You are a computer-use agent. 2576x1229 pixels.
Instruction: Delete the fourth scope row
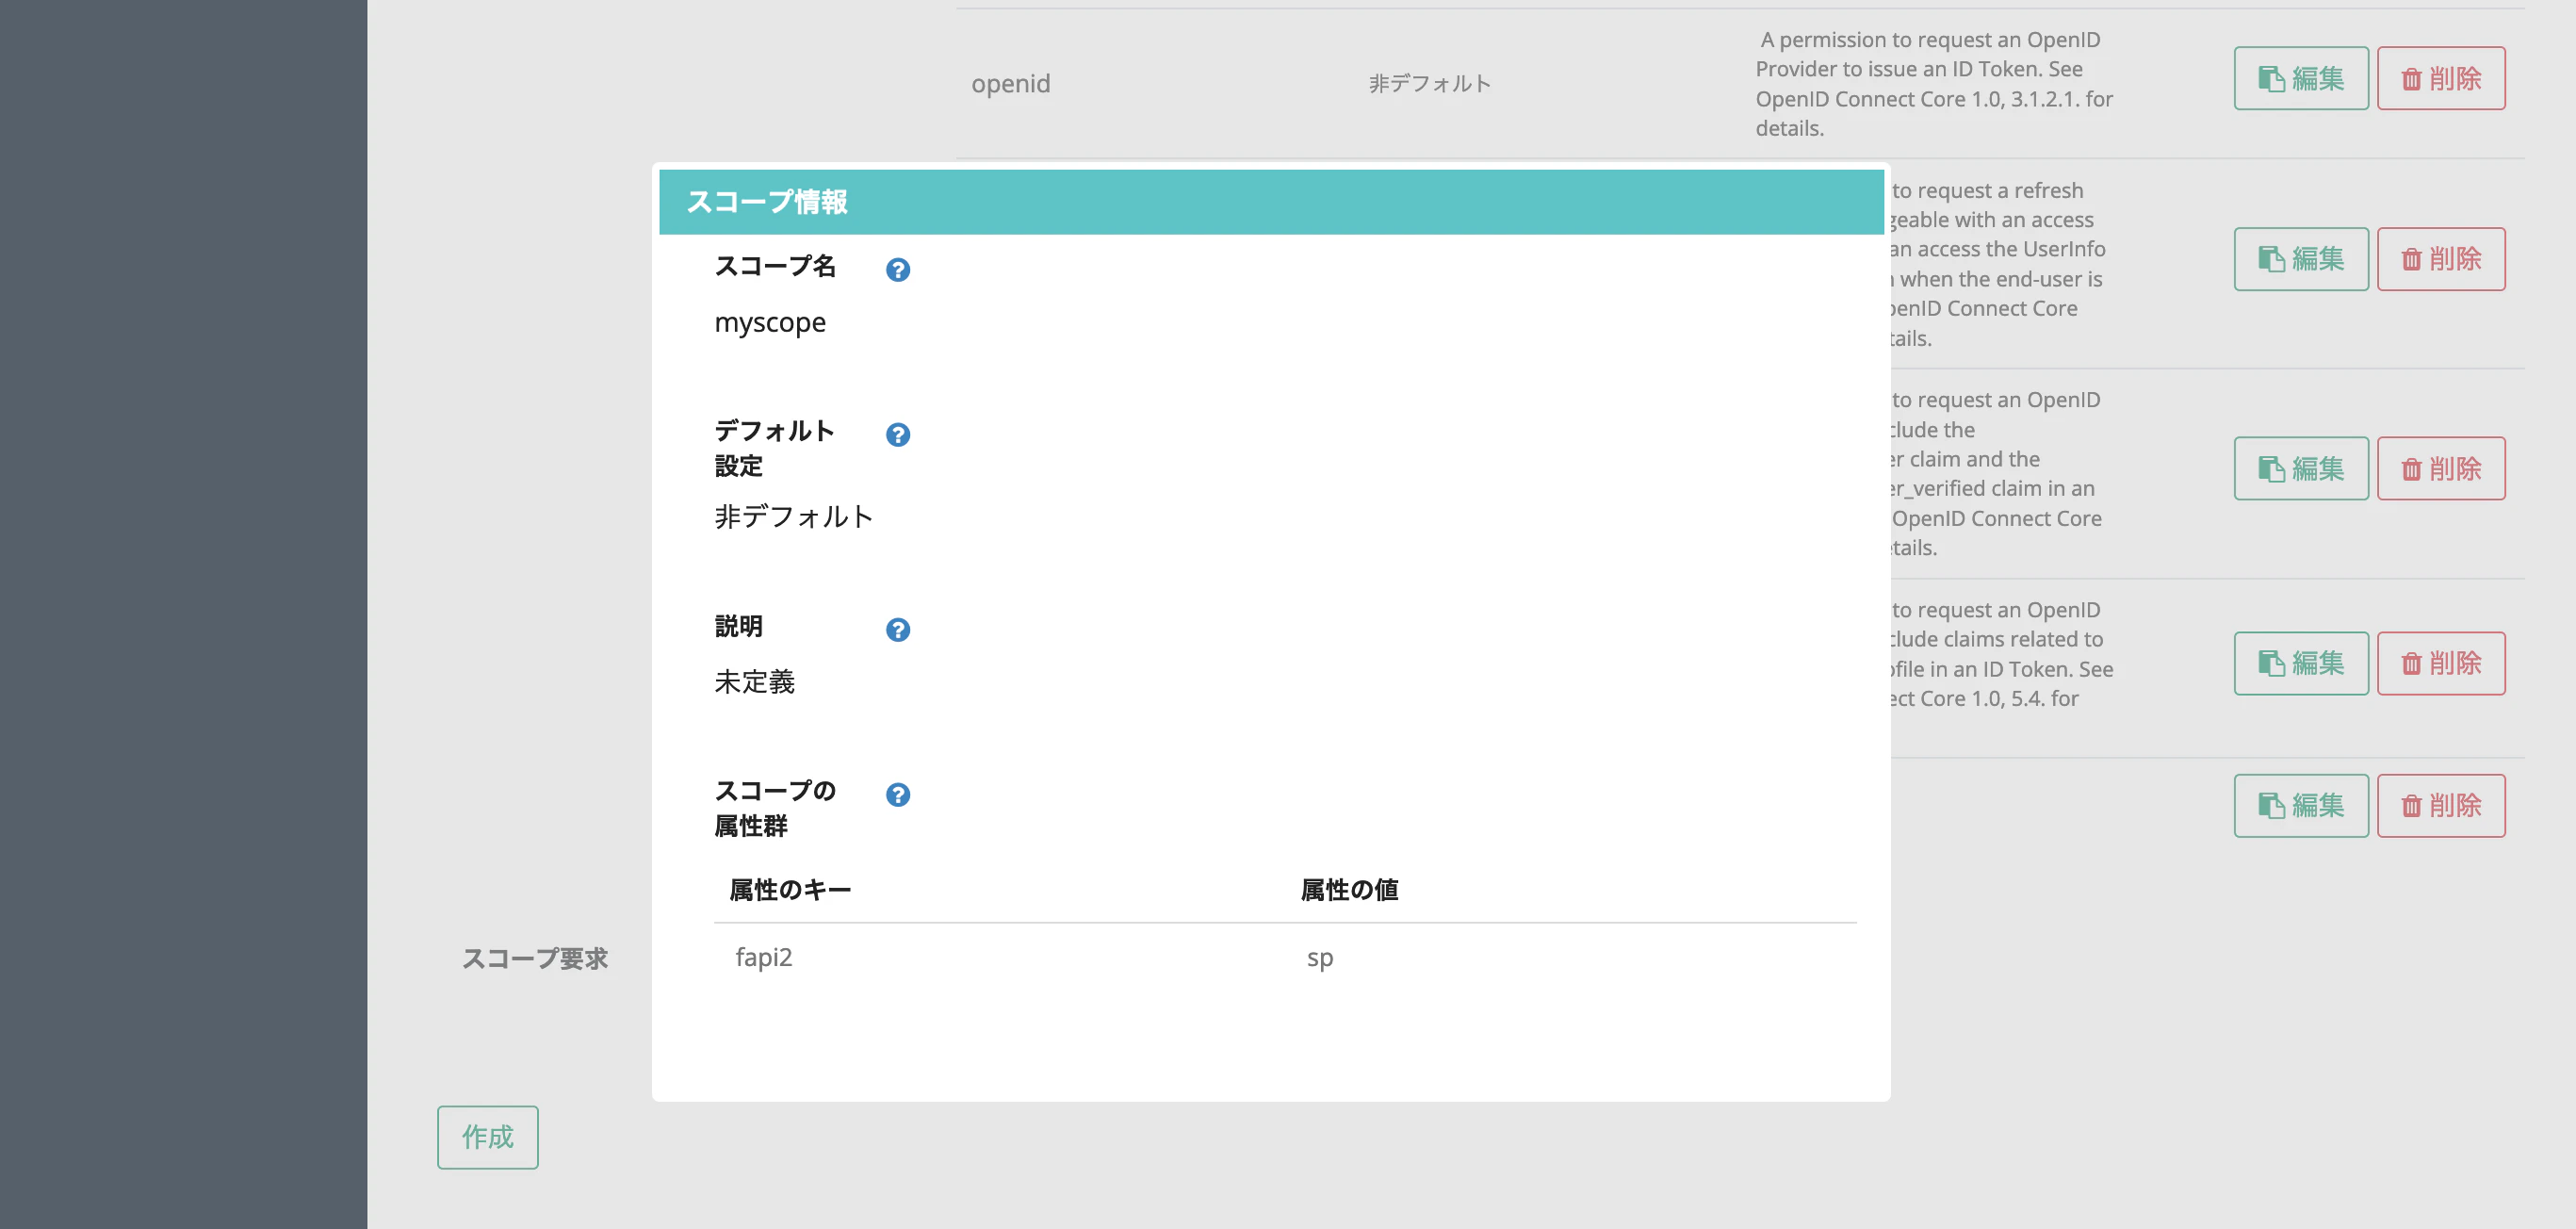click(x=2440, y=663)
